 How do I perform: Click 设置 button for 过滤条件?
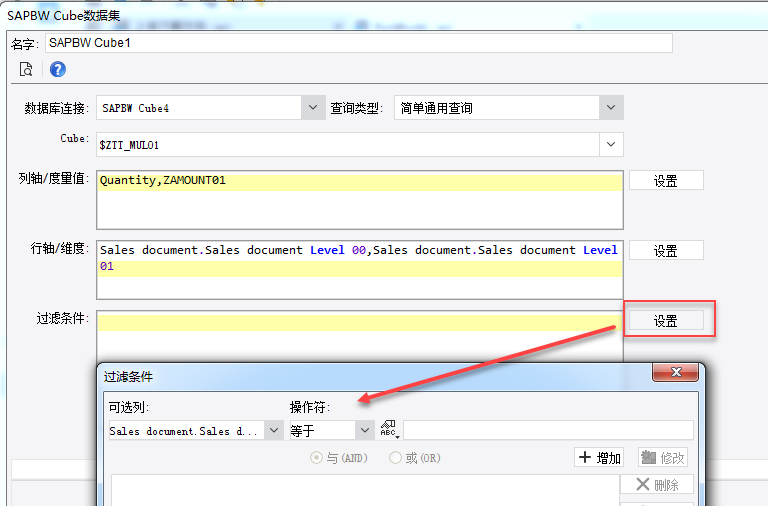[666, 321]
